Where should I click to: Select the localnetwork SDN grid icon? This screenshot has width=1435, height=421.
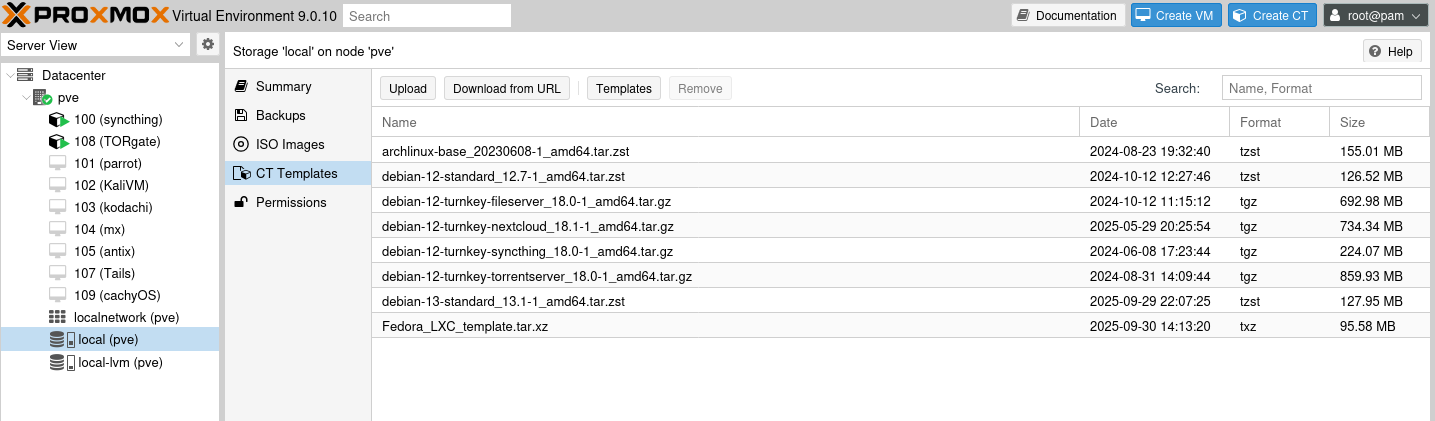[x=58, y=318]
